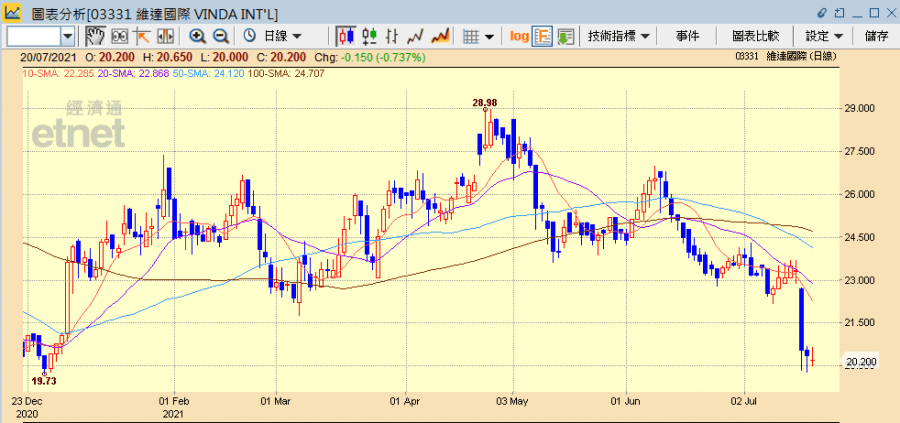Click the zoom out magnifier

tap(220, 36)
